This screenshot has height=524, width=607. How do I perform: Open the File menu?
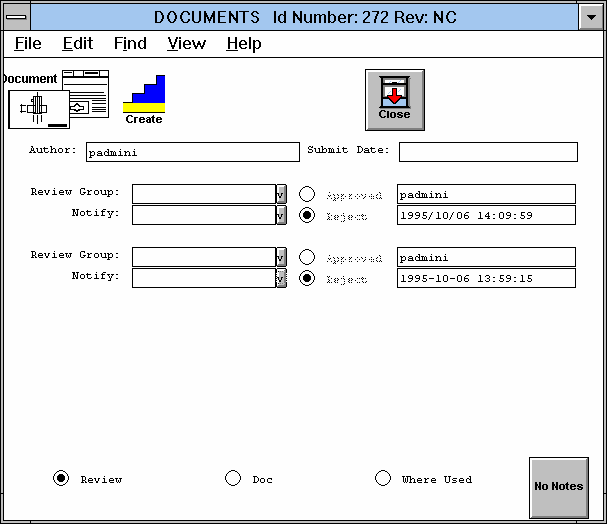click(28, 43)
